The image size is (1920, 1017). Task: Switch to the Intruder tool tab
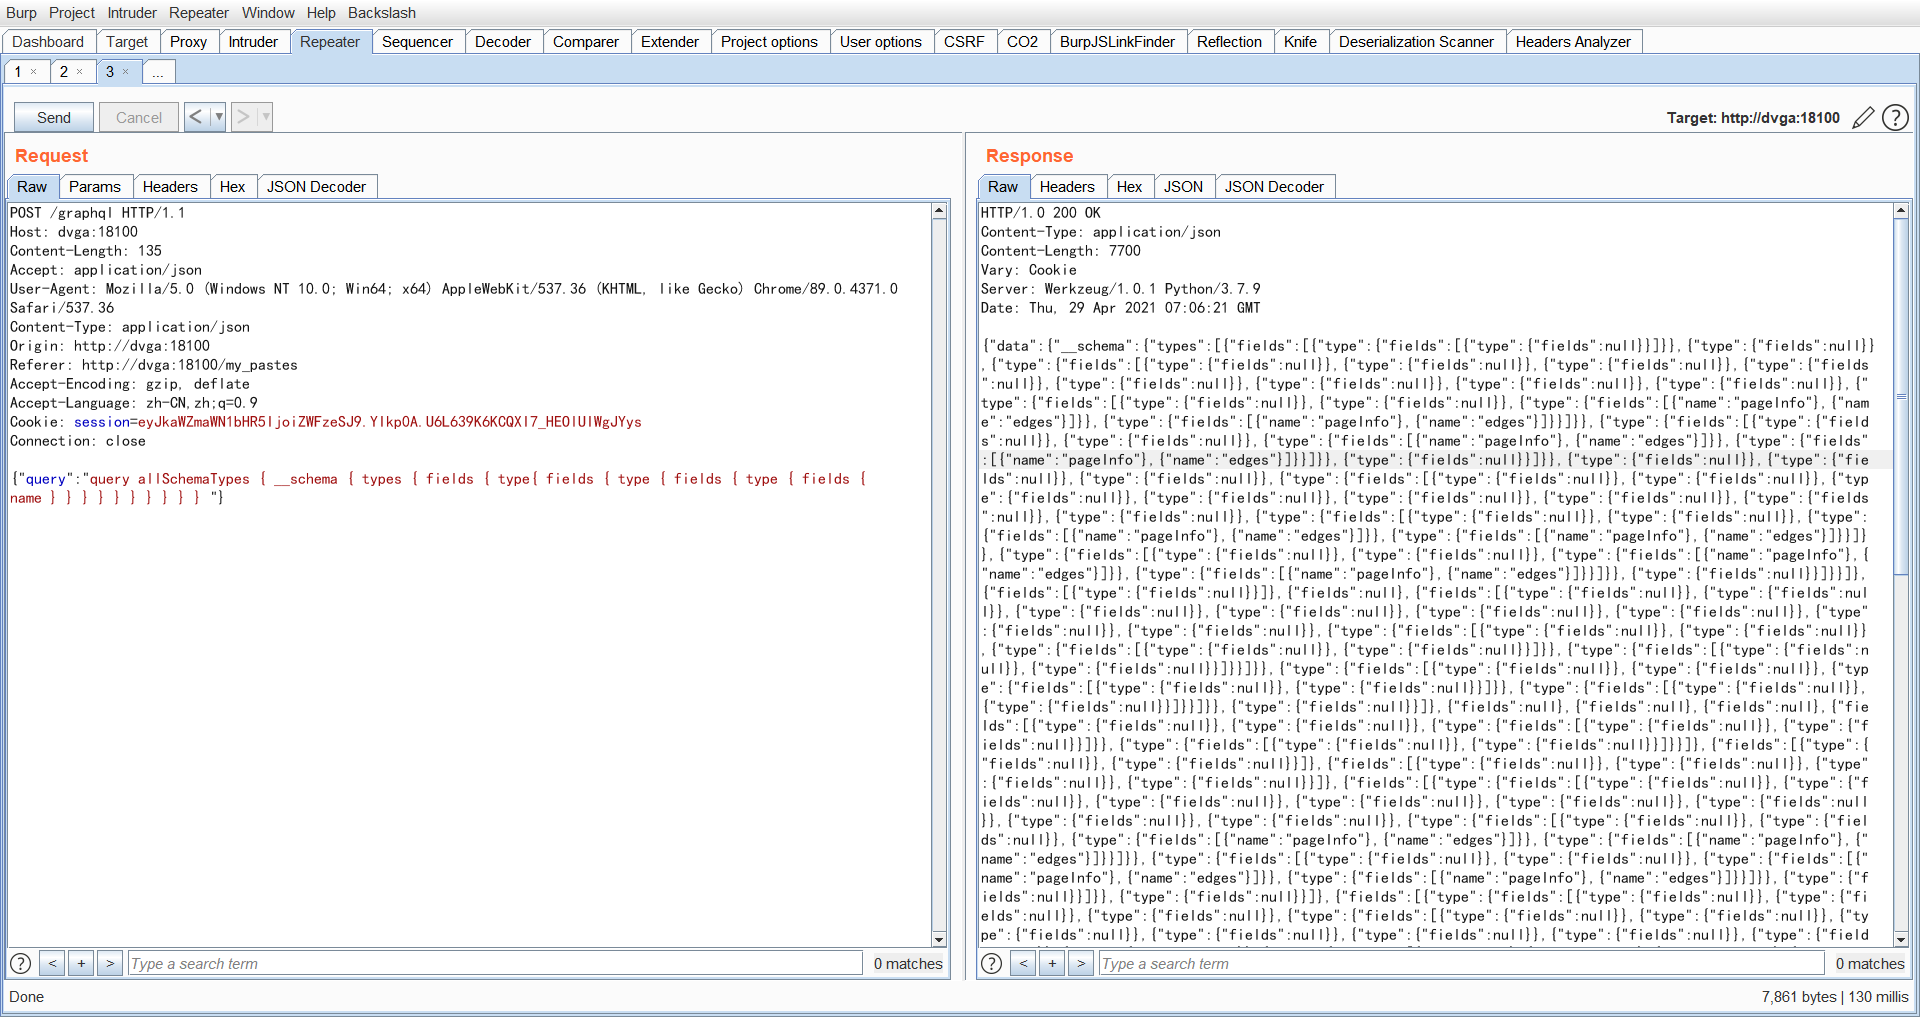coord(253,41)
